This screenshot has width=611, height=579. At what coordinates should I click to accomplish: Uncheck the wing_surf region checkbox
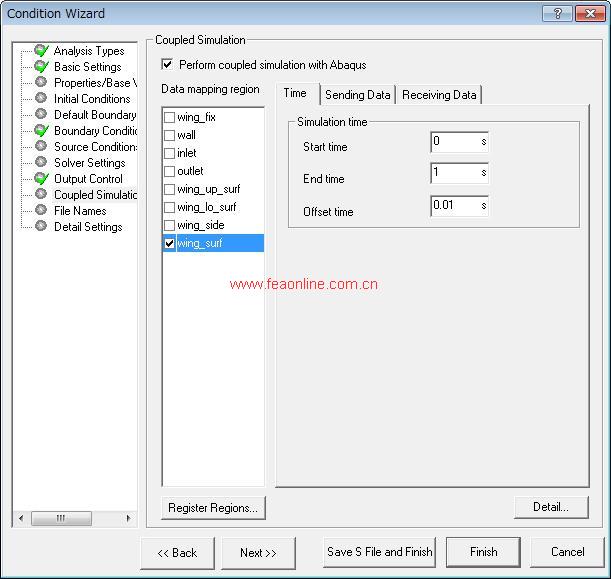point(169,243)
